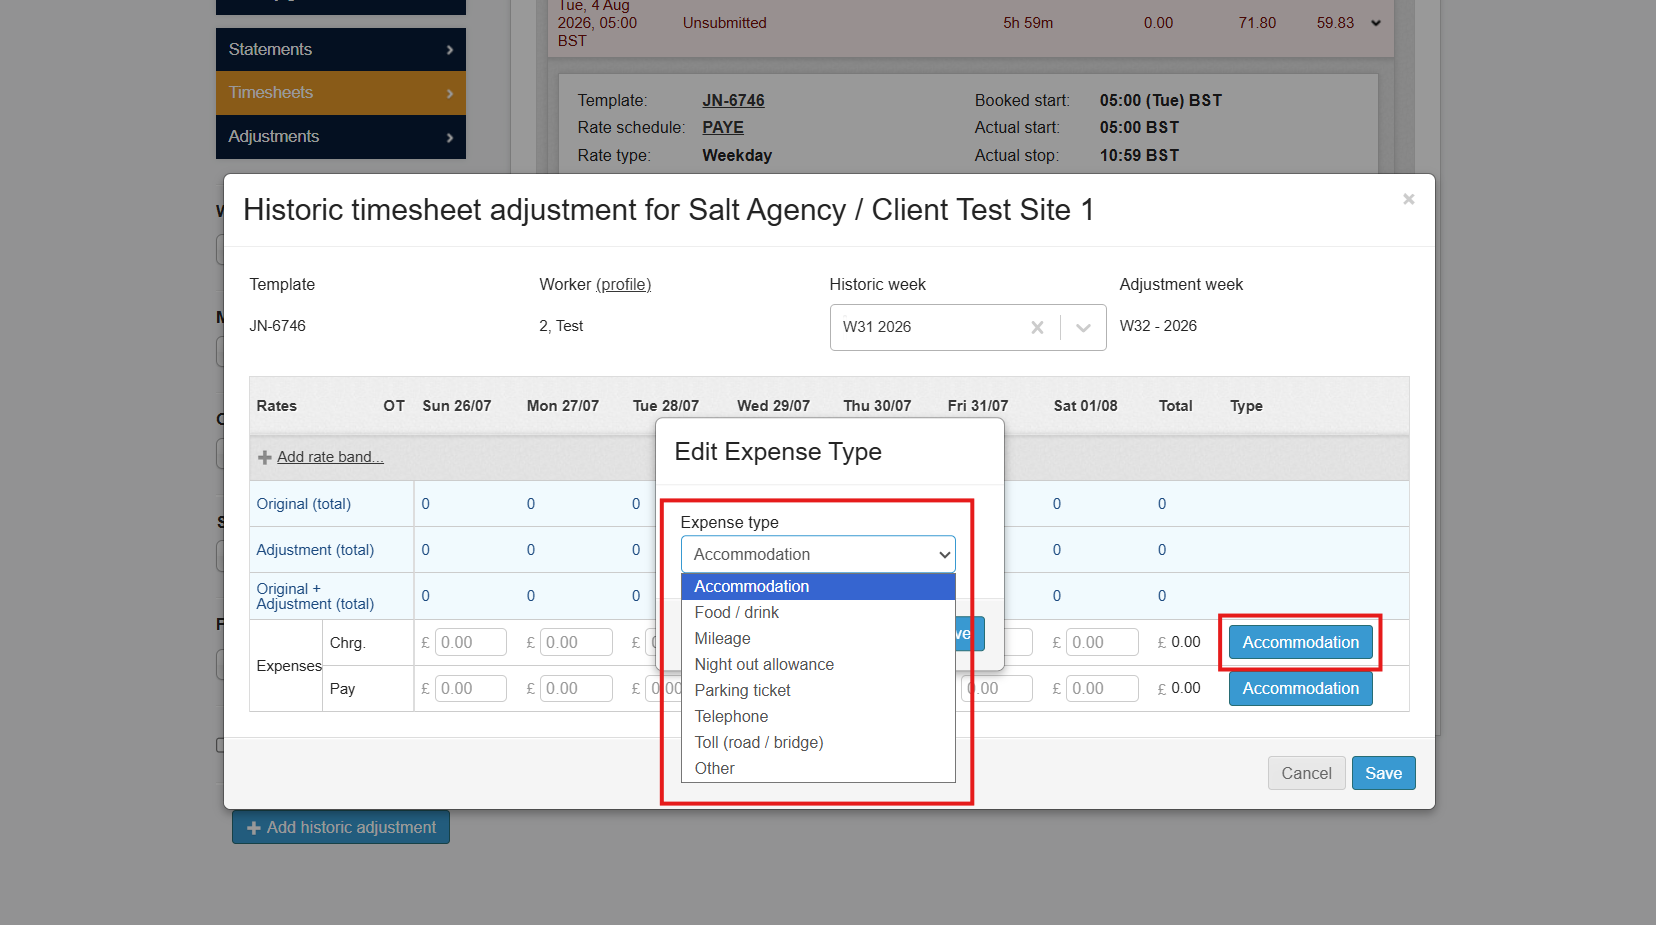Choose Food / drink expense type

coord(818,612)
